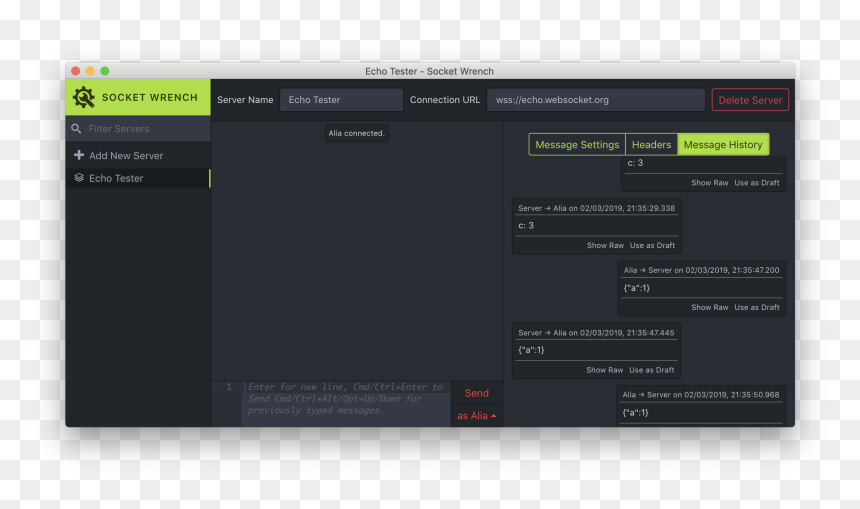
Task: Click line number 1 in editor gutter
Action: (x=229, y=387)
